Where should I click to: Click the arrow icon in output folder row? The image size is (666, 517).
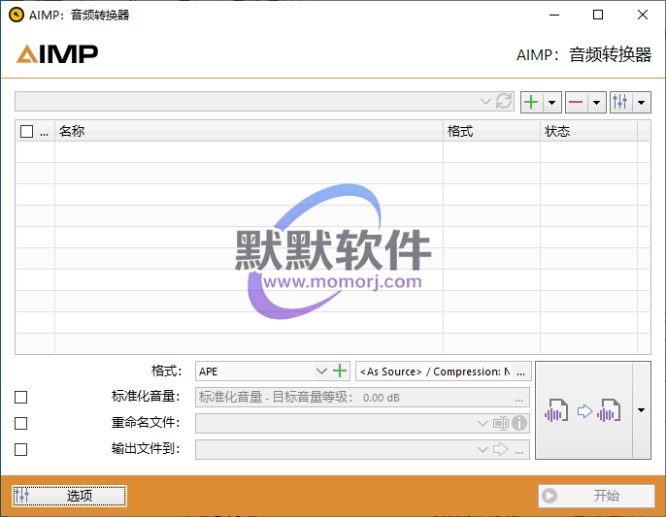(x=501, y=449)
